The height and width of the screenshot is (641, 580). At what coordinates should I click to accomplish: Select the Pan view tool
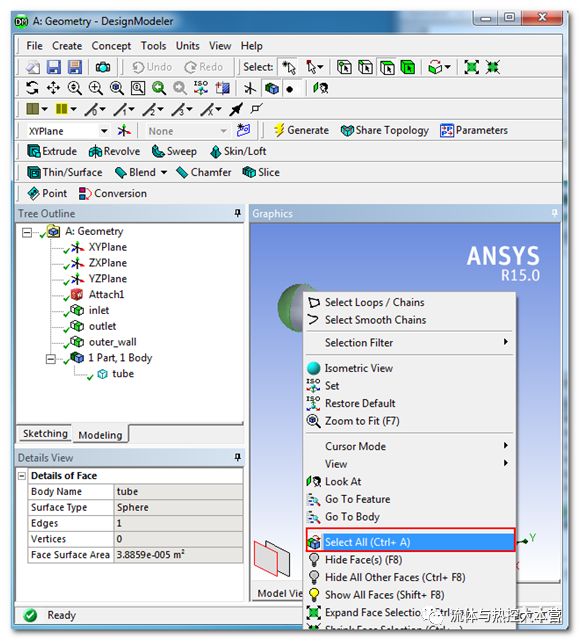coord(53,88)
